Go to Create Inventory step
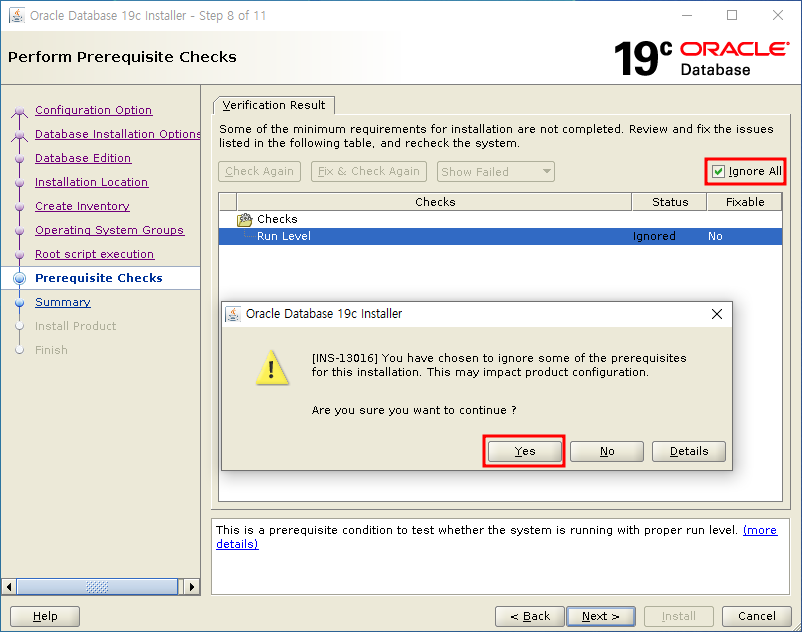 [x=82, y=206]
